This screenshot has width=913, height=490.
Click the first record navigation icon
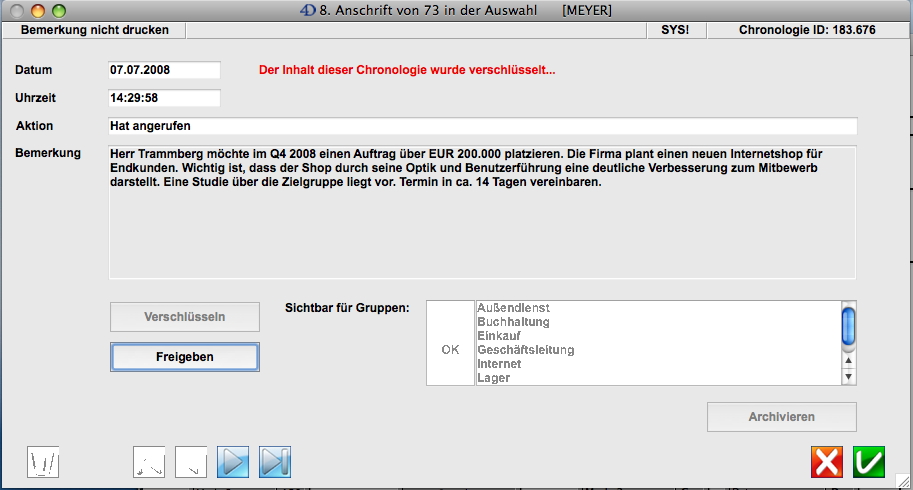(x=149, y=461)
